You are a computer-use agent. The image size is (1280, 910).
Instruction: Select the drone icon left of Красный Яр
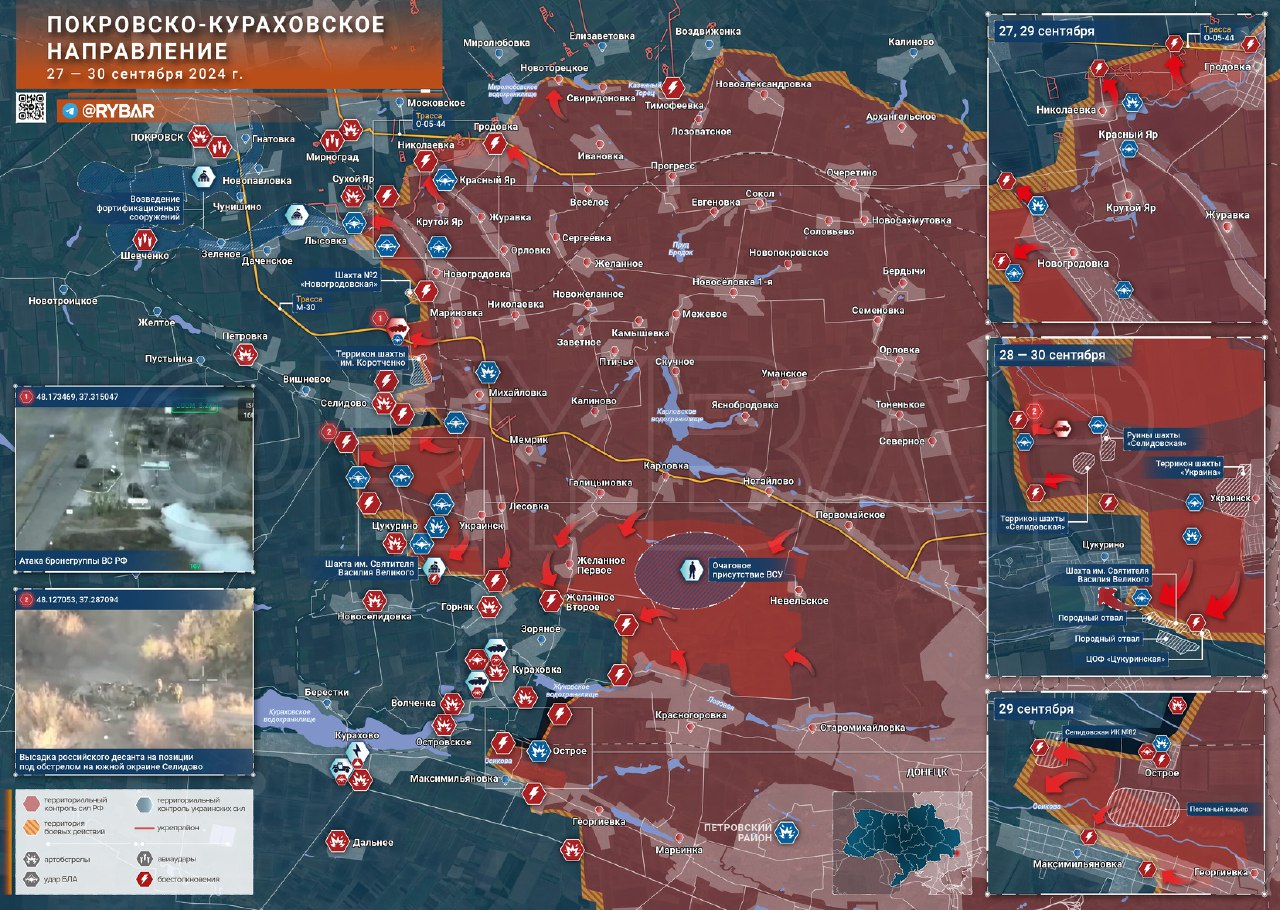pos(445,182)
